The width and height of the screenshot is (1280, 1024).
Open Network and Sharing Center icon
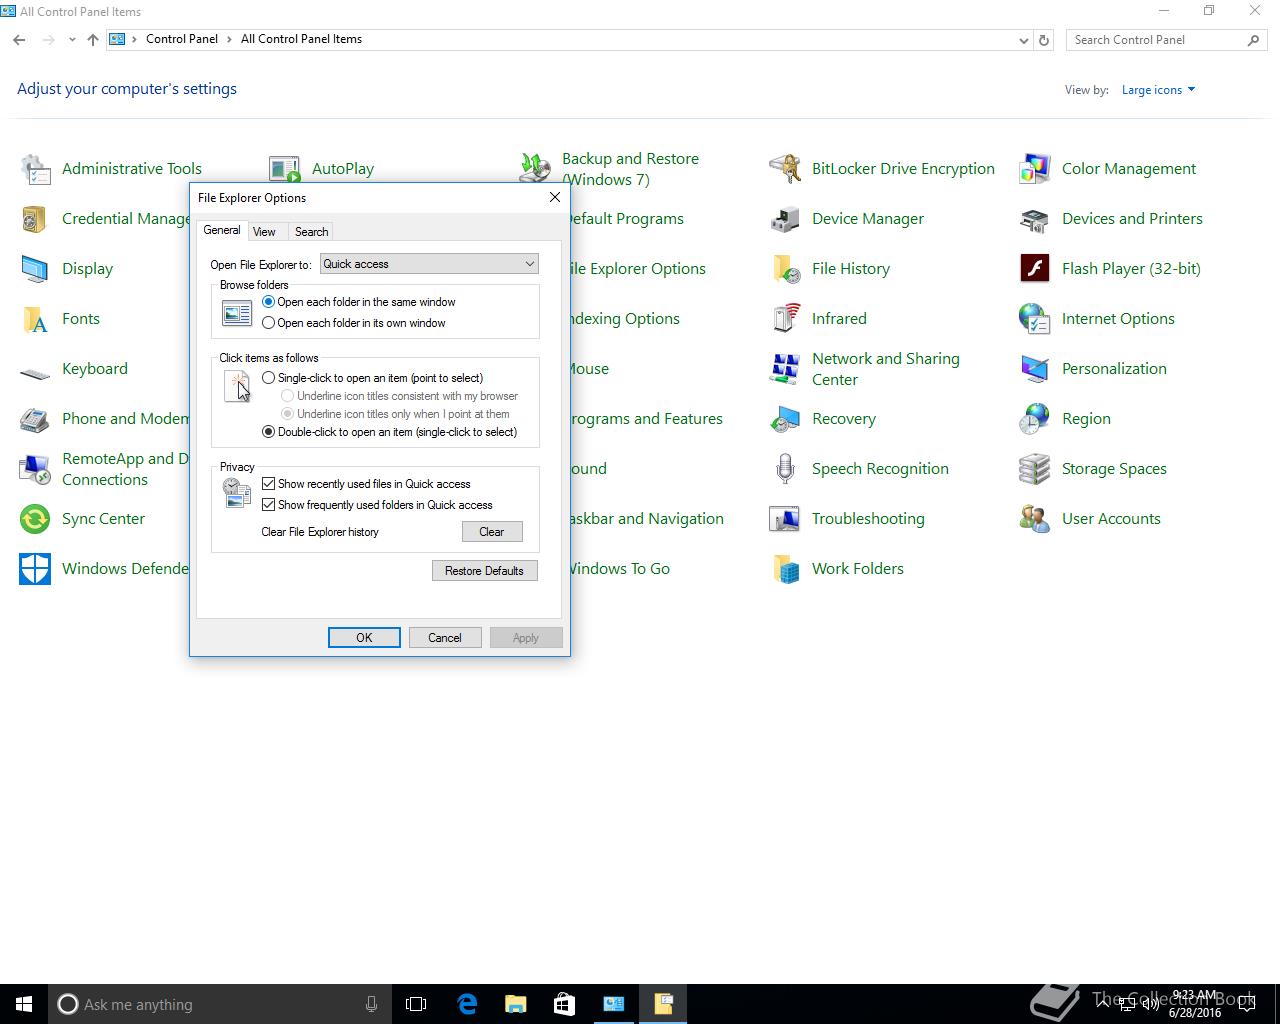tap(785, 369)
